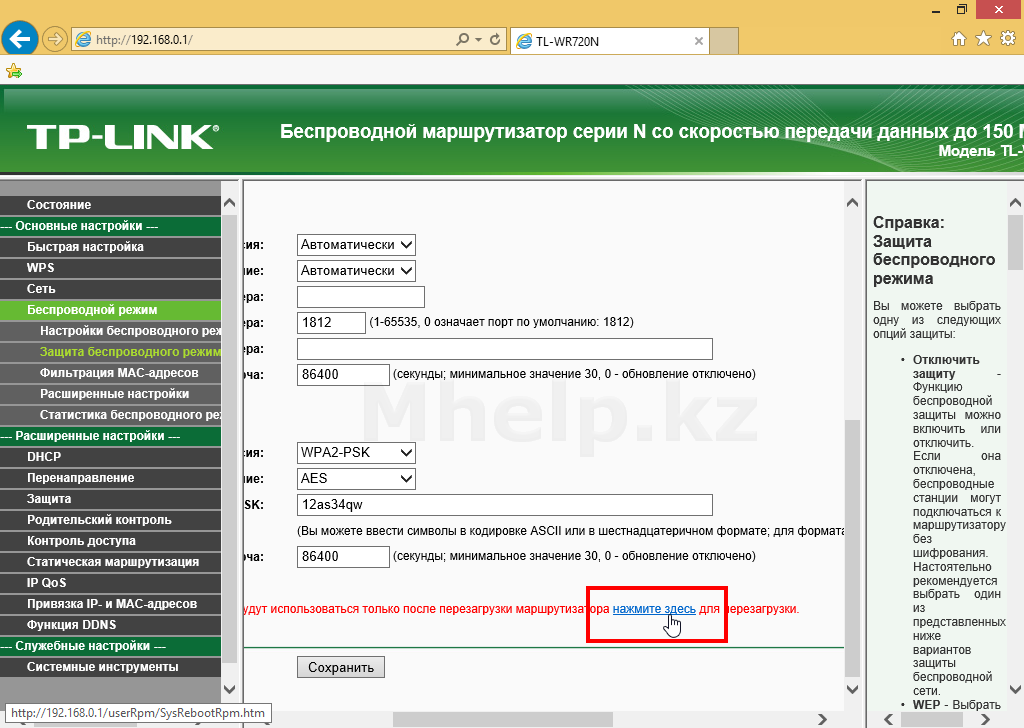Click main content vertical scrollbar thumb
Screen dimensions: 1024x728
click(852, 548)
